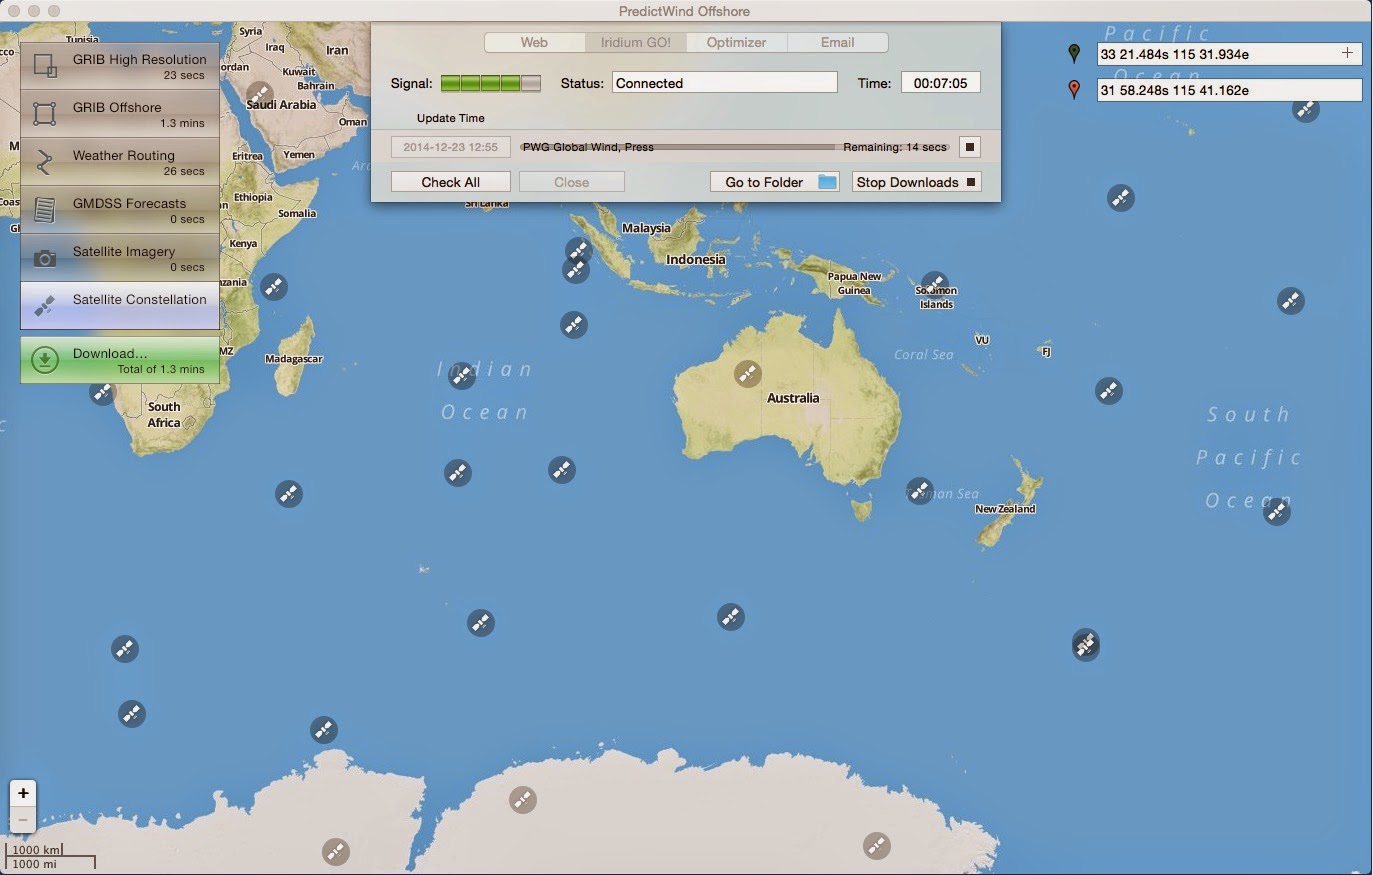Click the satellite icon over Australia
1373x875 pixels.
[x=748, y=374]
